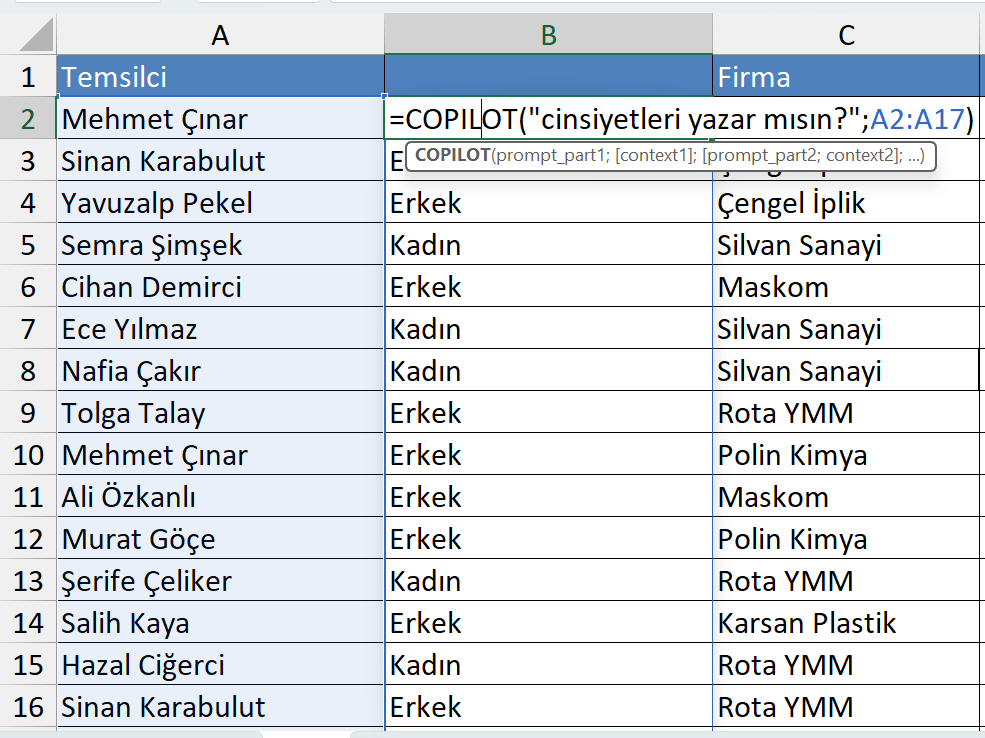The width and height of the screenshot is (985, 738).
Task: Click the A2:A17 reference in the formula
Action: coord(917,120)
